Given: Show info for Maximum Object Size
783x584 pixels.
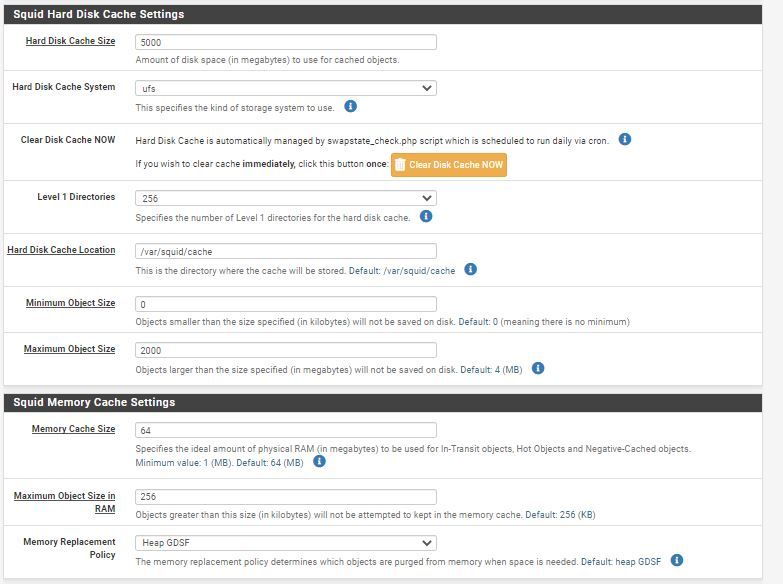Looking at the screenshot, I should point(538,368).
